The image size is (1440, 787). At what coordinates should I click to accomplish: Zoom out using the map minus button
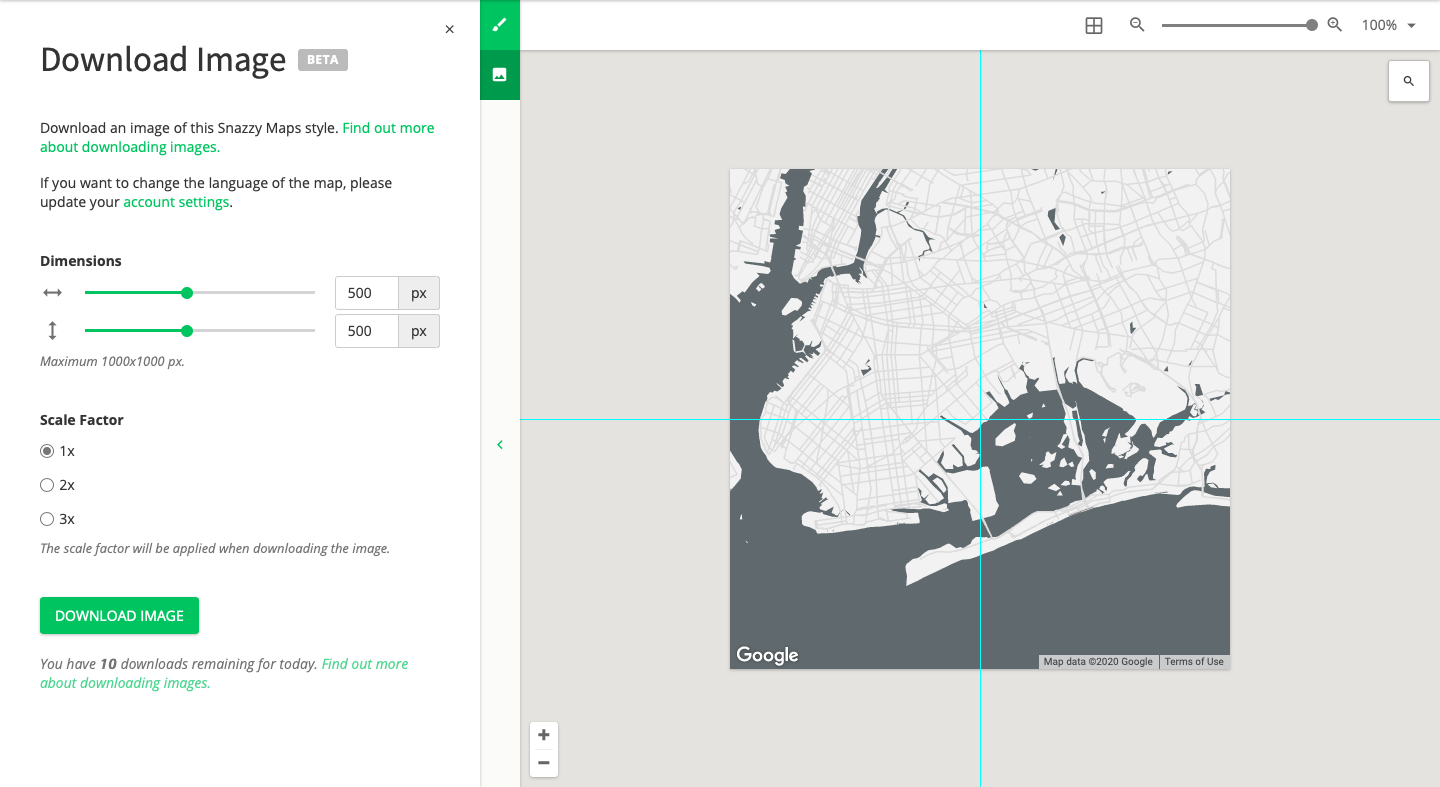point(544,763)
